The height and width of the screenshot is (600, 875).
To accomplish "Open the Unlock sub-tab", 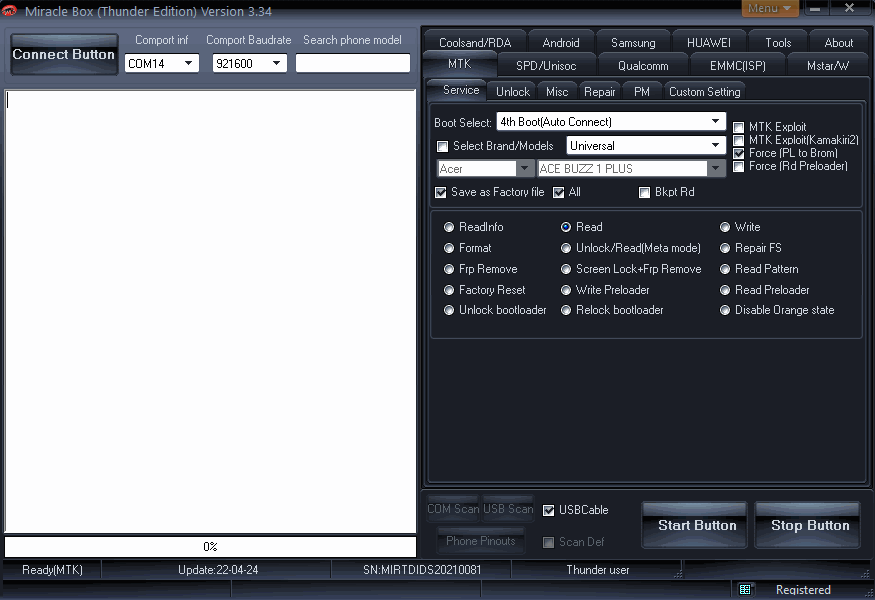I will tap(512, 92).
